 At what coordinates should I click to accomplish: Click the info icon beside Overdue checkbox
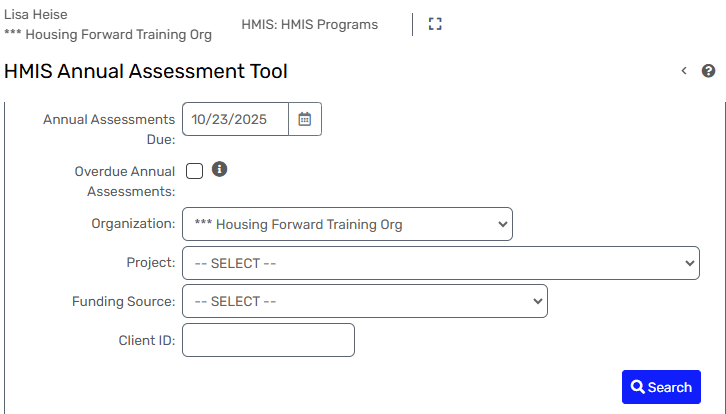click(220, 169)
